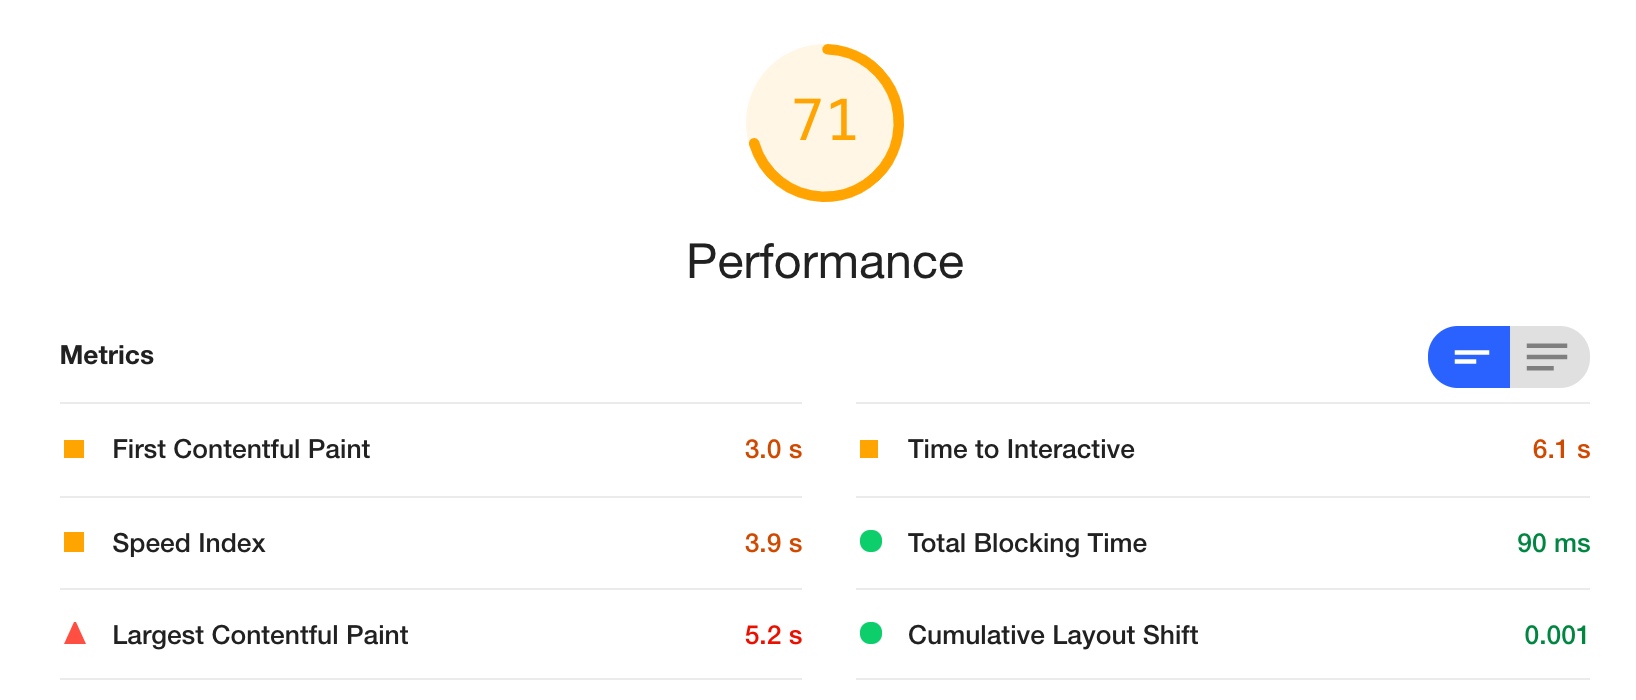The width and height of the screenshot is (1636, 700).
Task: Click the Time to Interactive label
Action: 1021,449
